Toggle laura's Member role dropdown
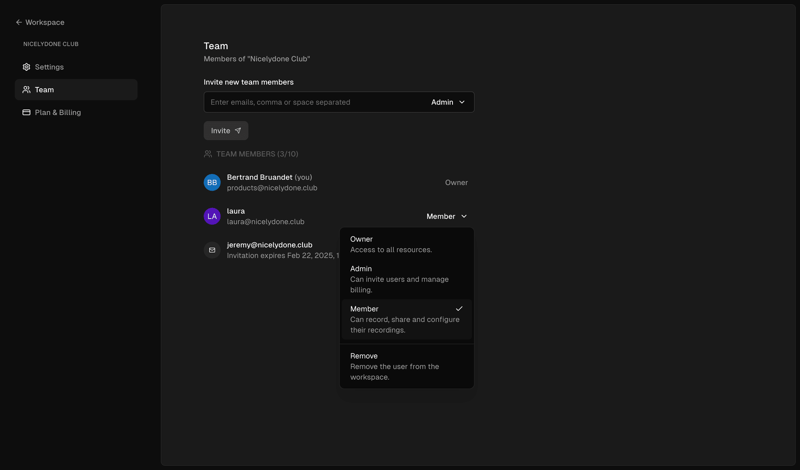This screenshot has height=470, width=800. point(446,216)
